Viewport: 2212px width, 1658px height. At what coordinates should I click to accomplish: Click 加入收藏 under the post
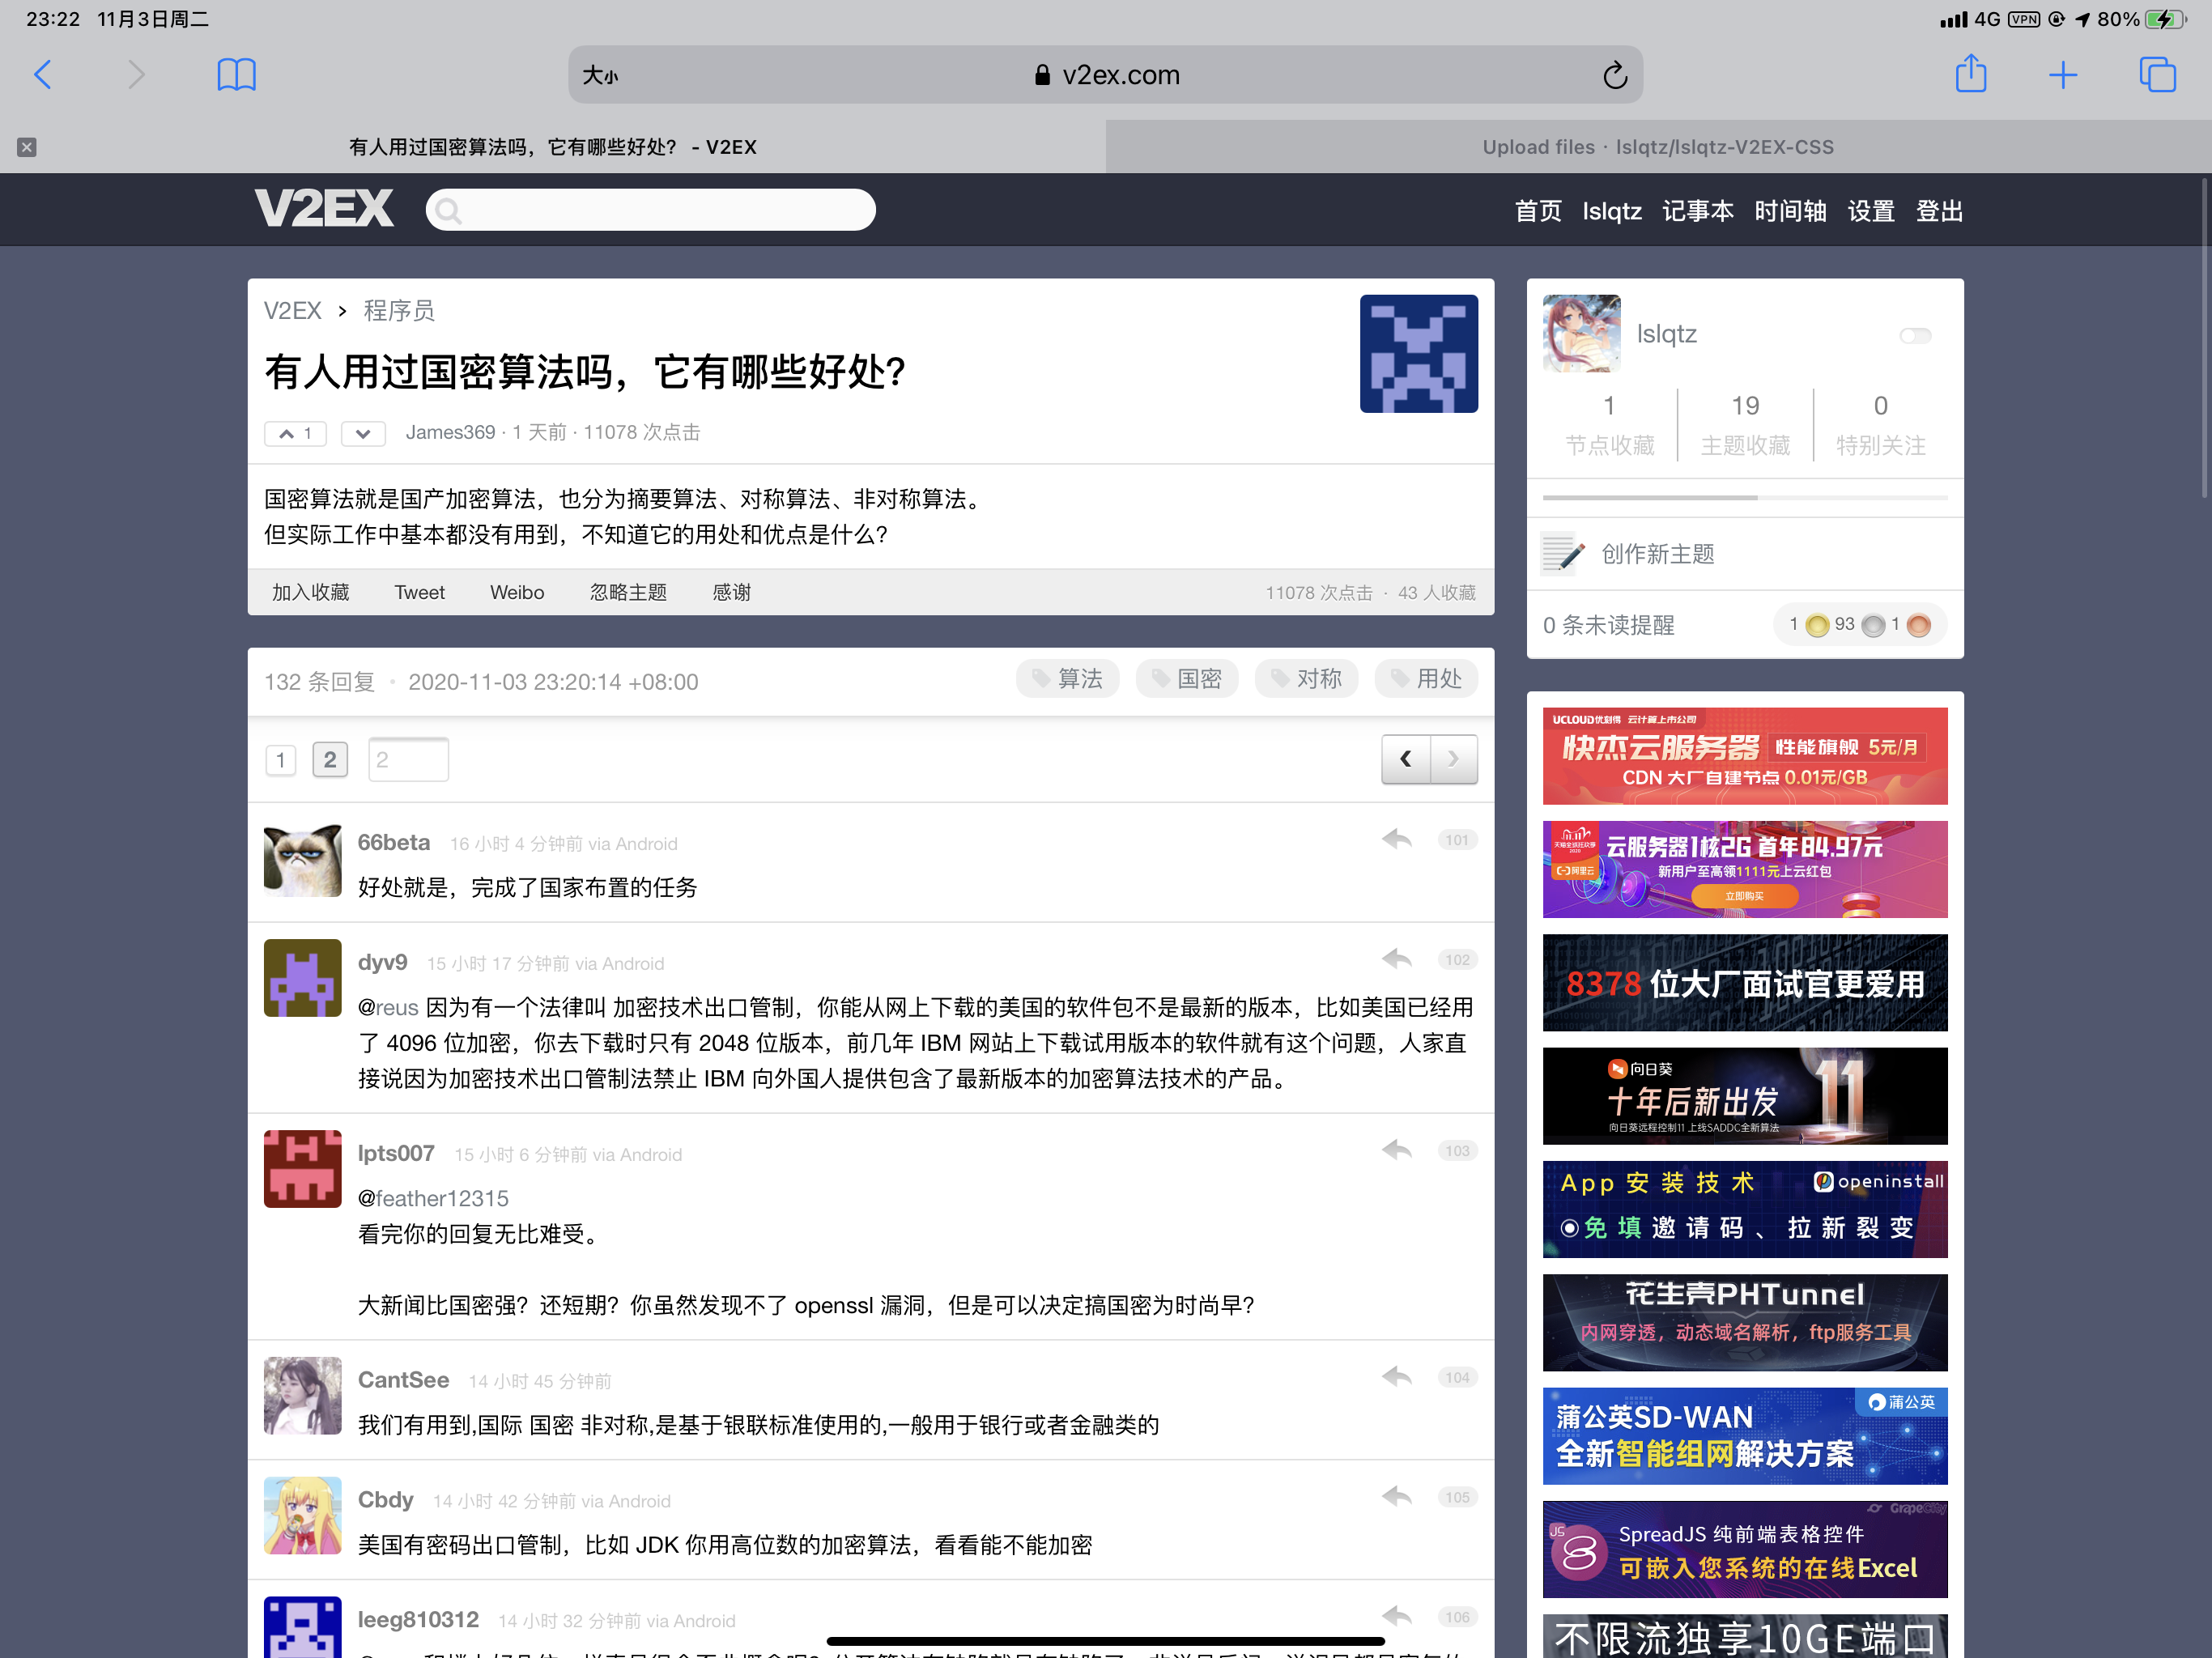[x=311, y=592]
